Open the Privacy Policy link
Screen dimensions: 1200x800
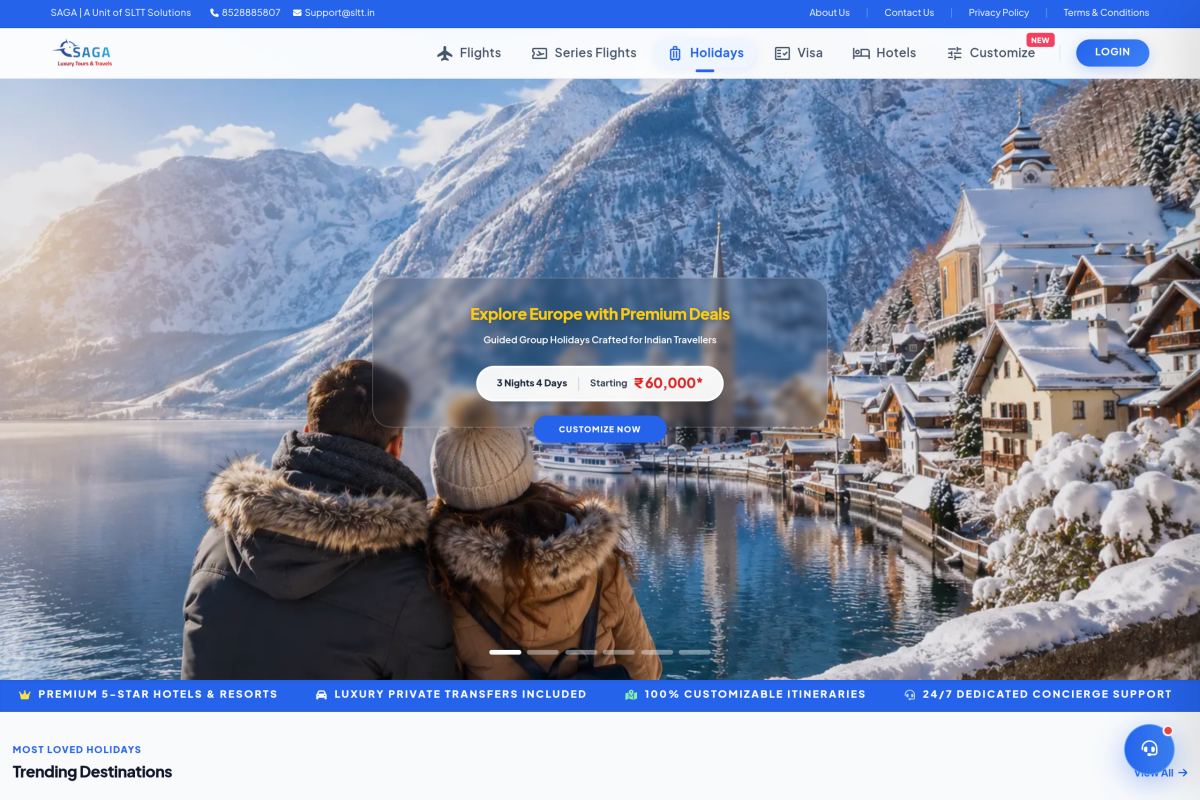pyautogui.click(x=998, y=13)
